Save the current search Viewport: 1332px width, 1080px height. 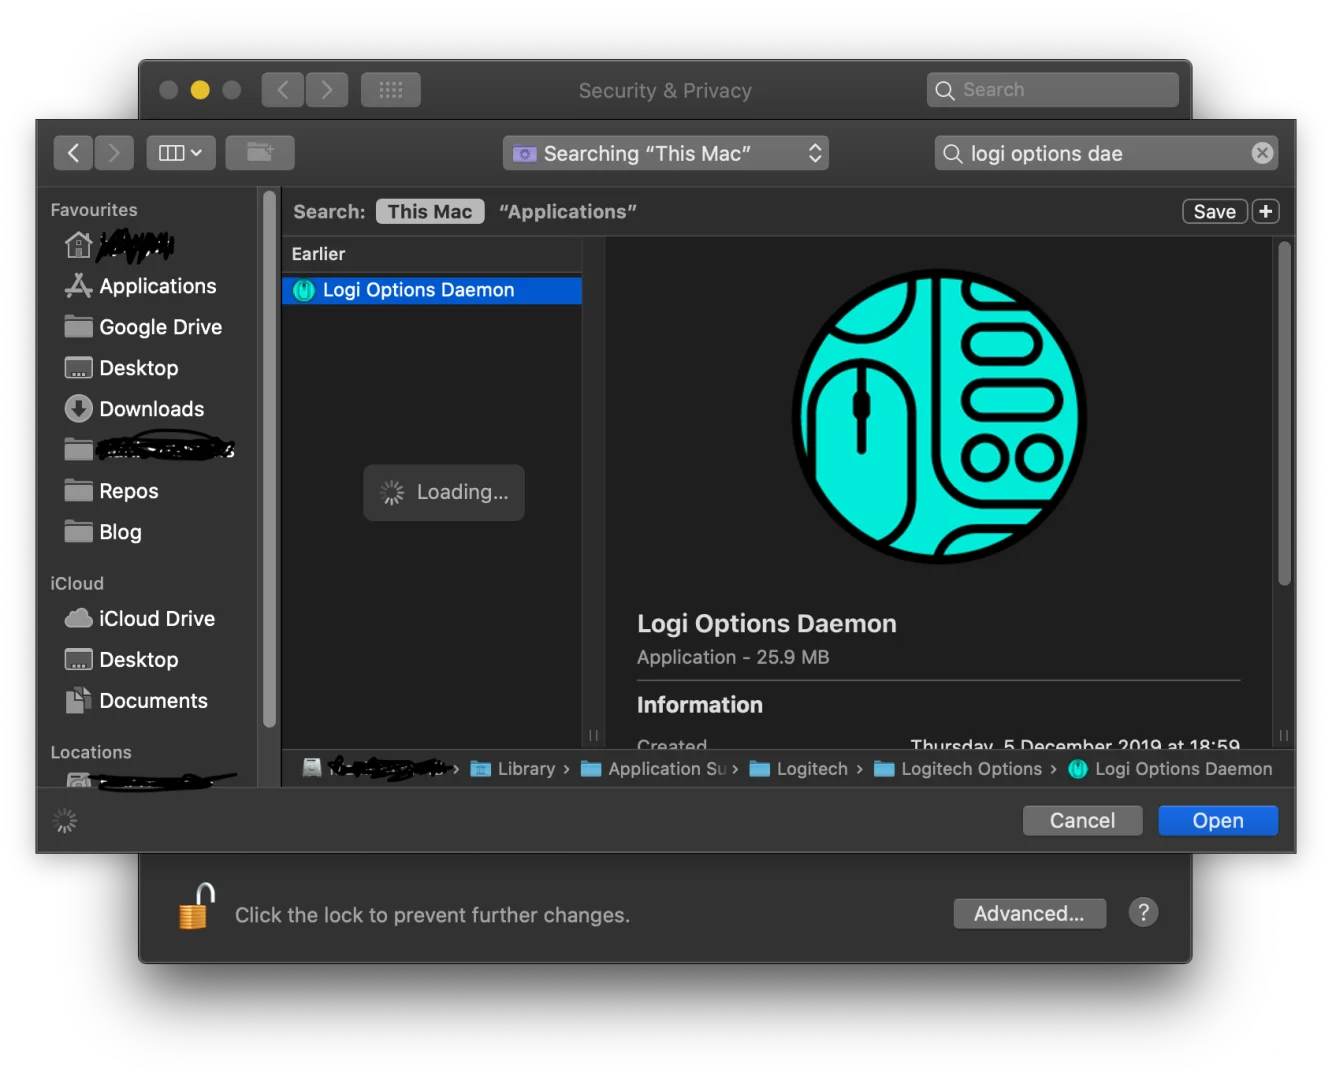pyautogui.click(x=1215, y=212)
